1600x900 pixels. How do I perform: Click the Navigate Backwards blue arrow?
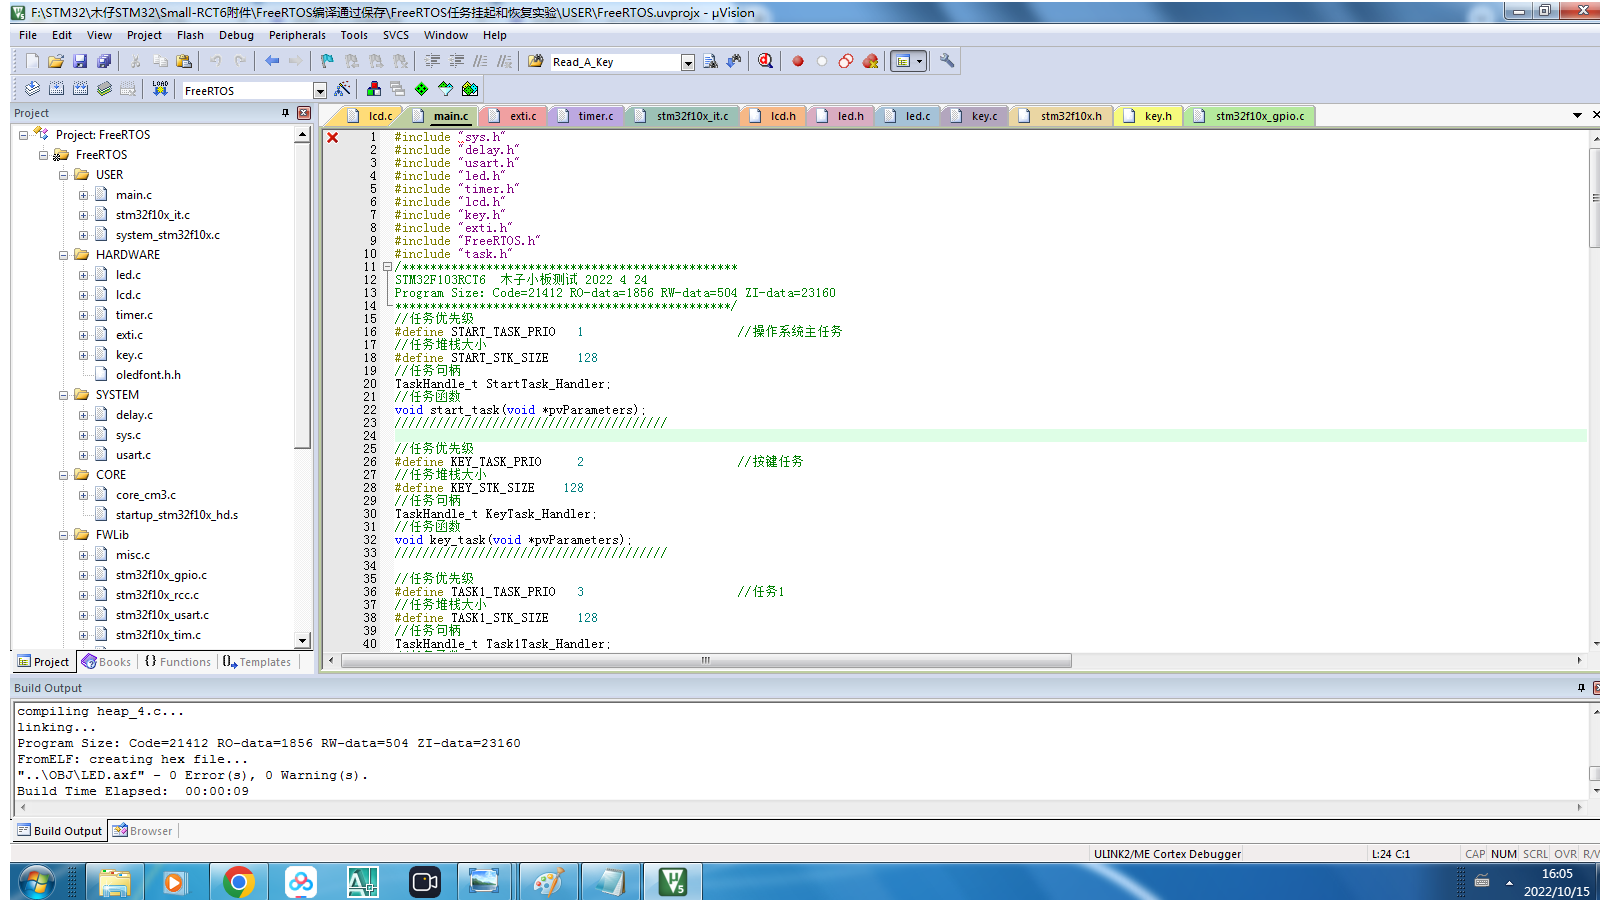272,61
